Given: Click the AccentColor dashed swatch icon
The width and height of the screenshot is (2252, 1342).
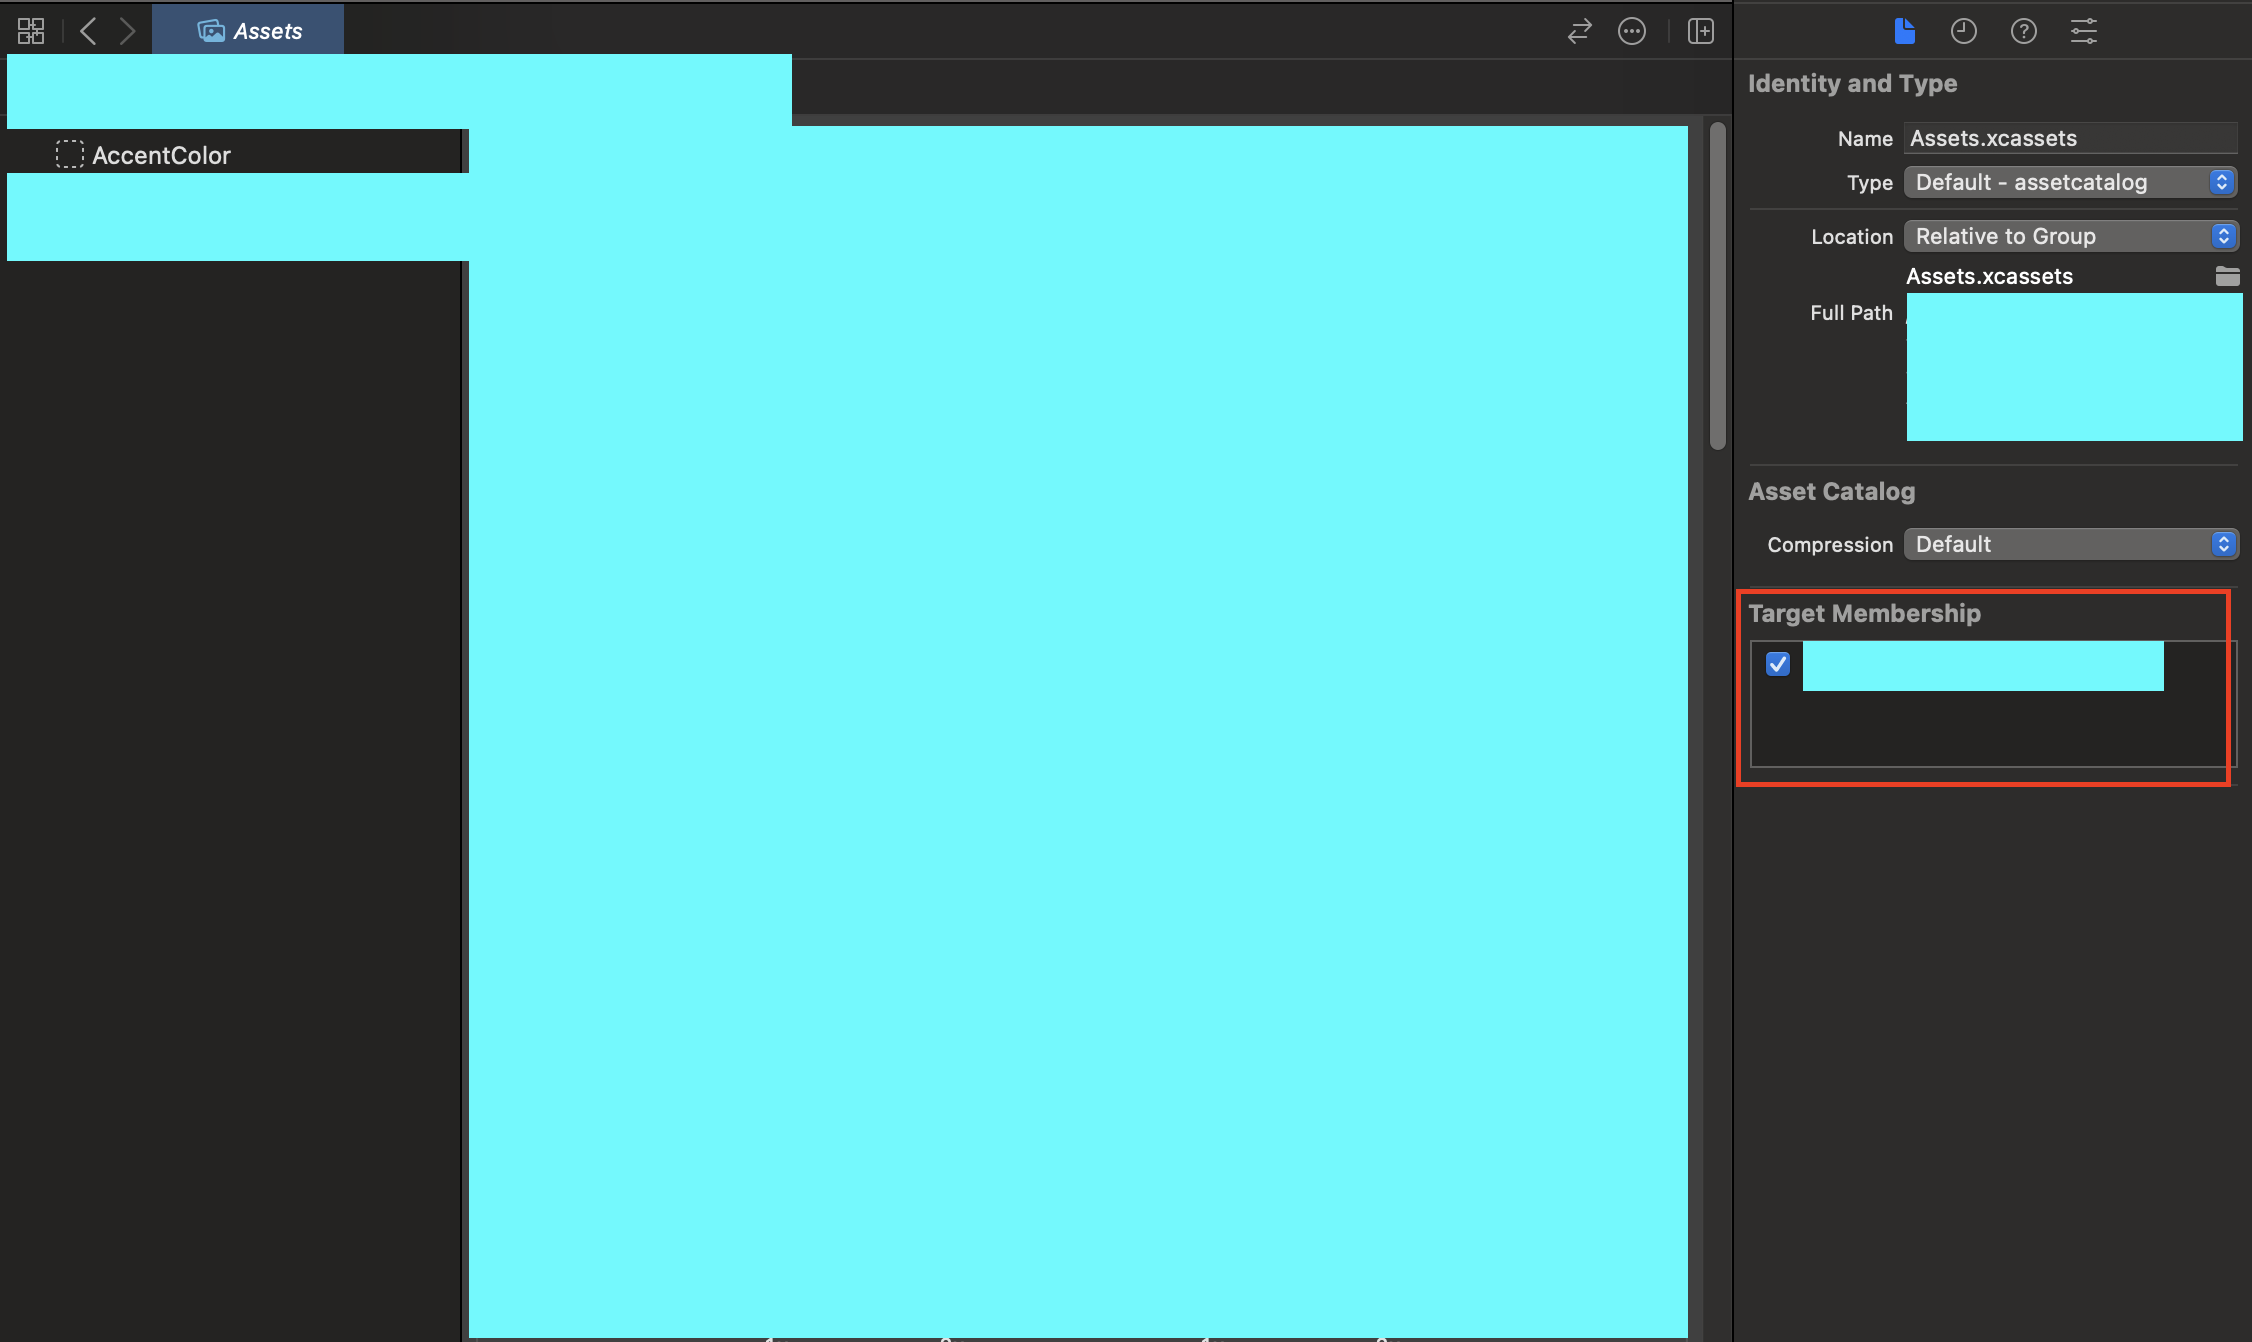Looking at the screenshot, I should pos(69,154).
